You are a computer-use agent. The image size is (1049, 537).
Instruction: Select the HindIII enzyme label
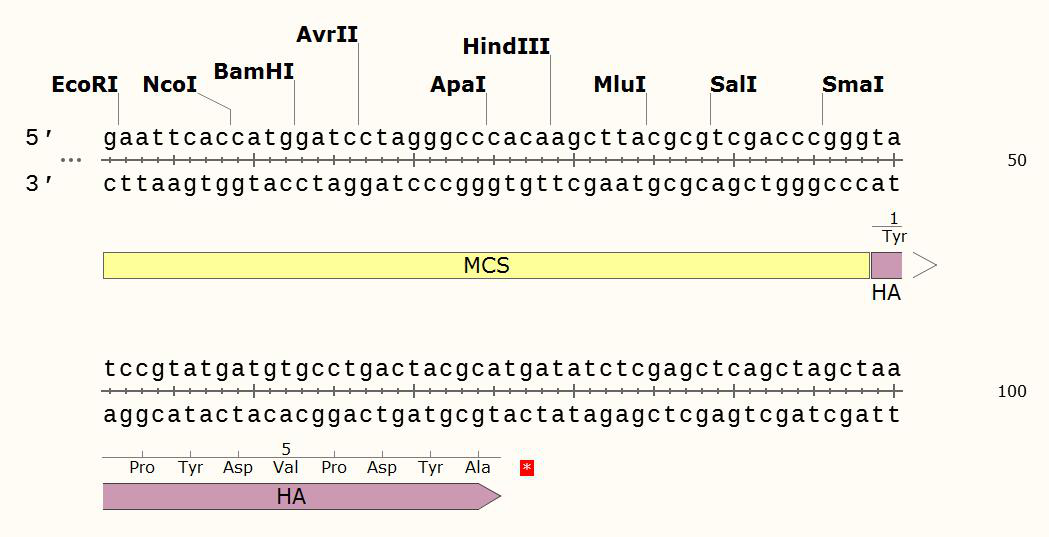(506, 47)
